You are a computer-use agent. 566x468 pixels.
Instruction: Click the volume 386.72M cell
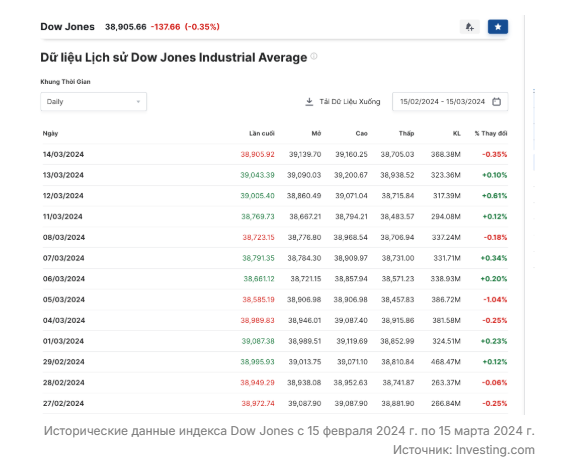pos(446,299)
